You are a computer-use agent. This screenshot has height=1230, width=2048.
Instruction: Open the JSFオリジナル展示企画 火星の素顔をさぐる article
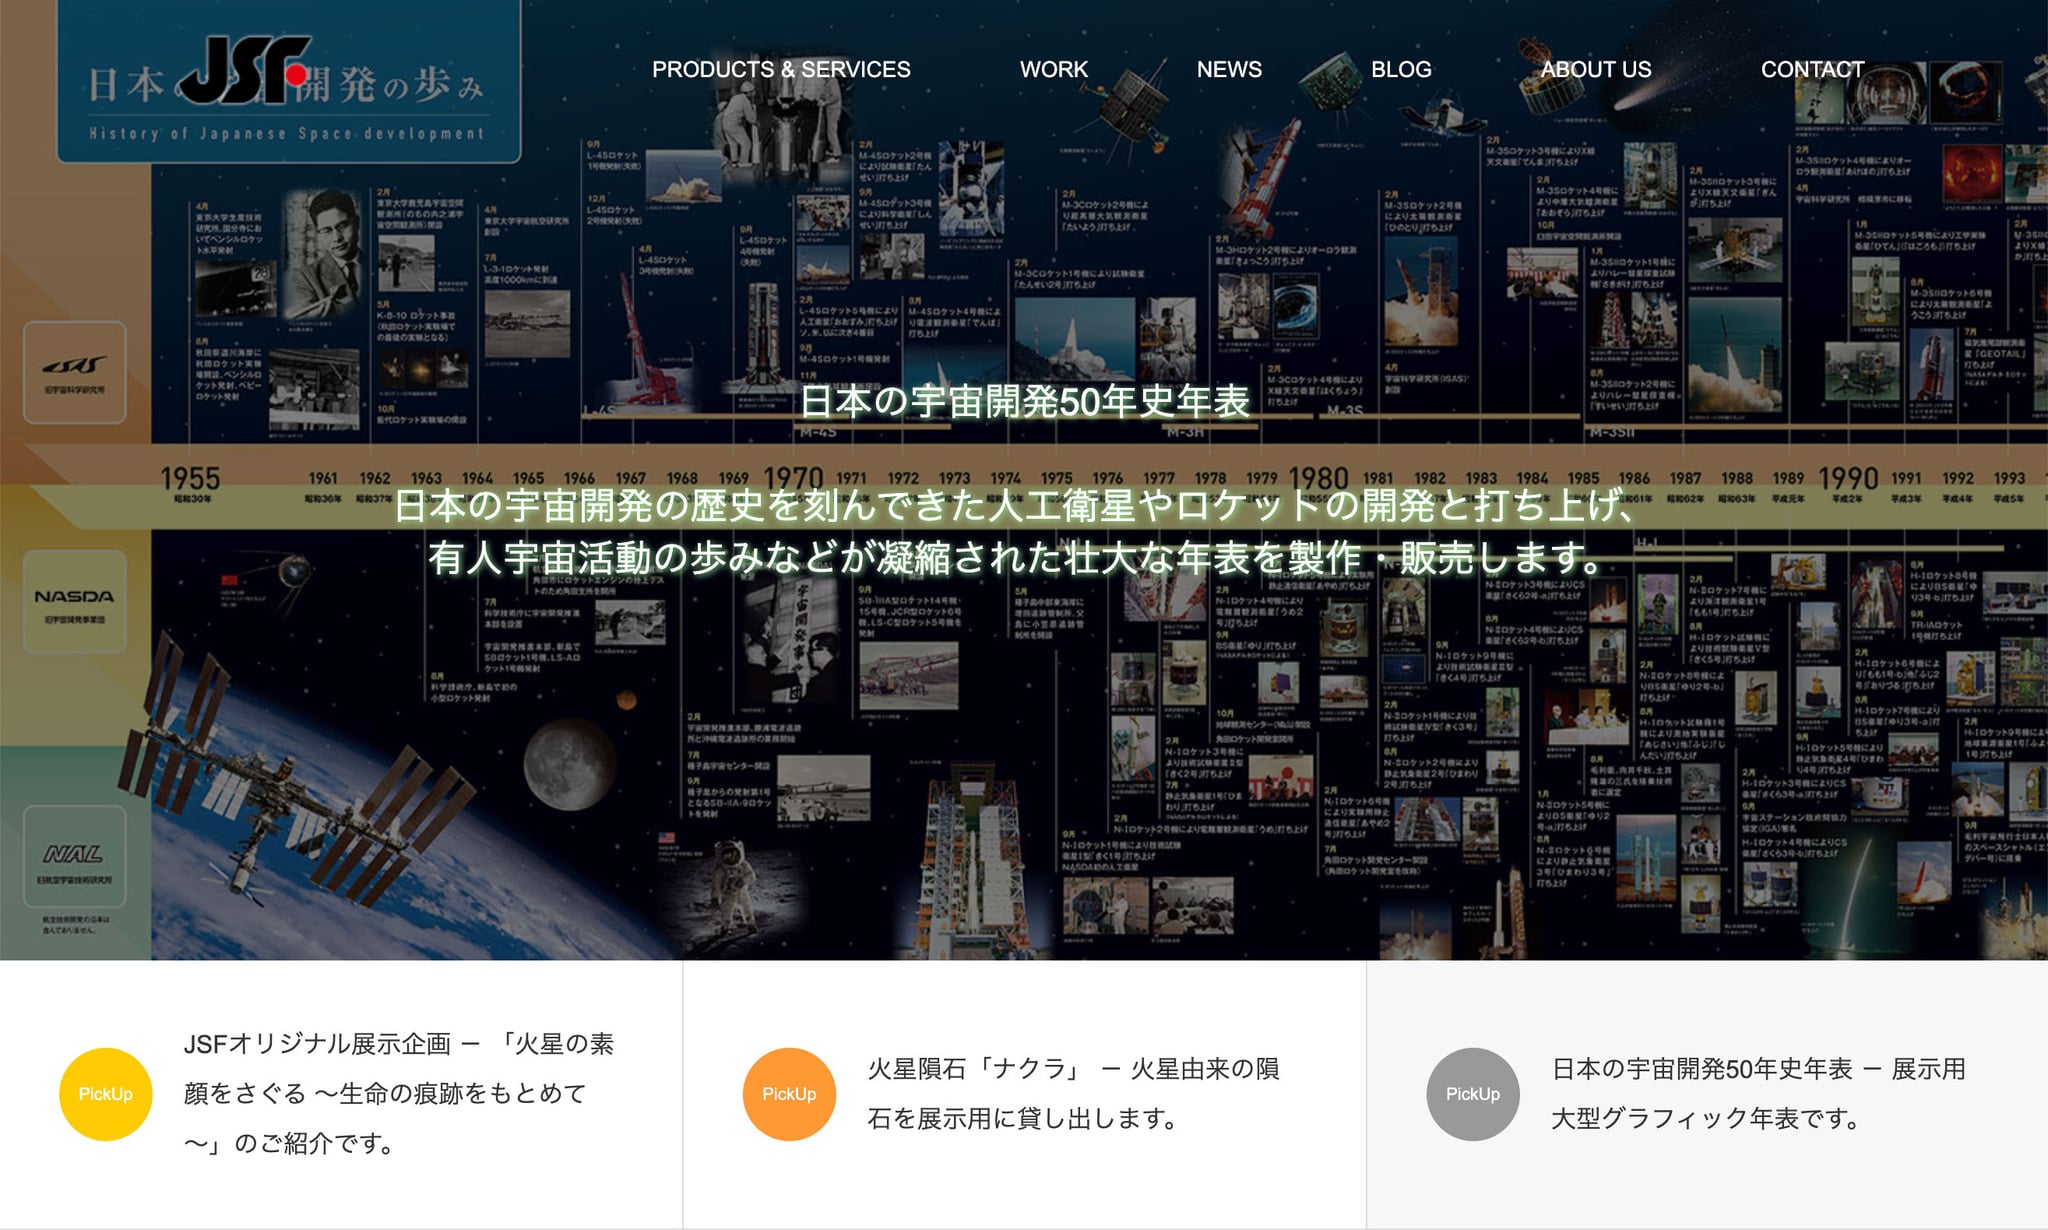[398, 1093]
